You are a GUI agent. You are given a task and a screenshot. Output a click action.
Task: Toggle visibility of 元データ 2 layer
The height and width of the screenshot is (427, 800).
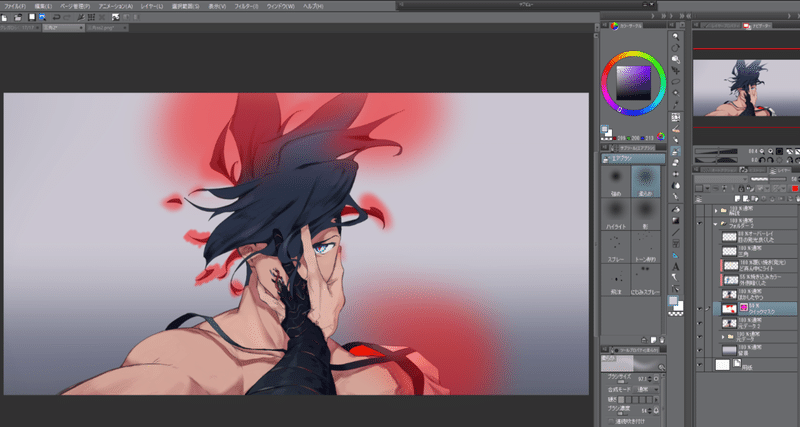click(x=699, y=323)
